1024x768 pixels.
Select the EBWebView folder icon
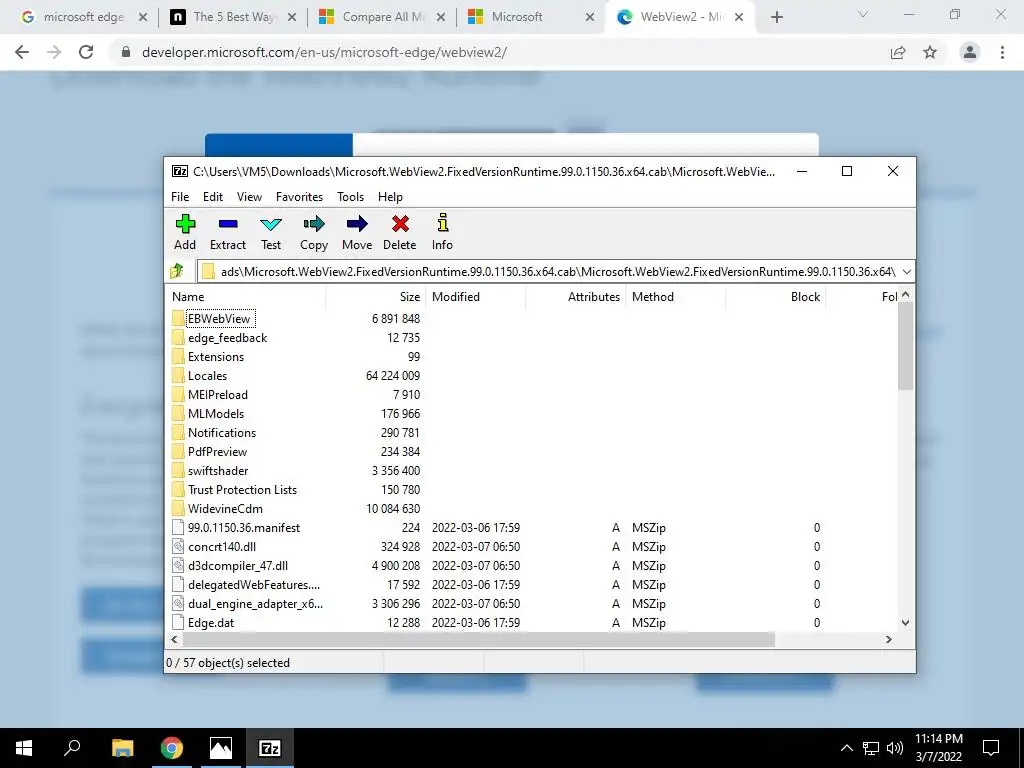tap(178, 318)
